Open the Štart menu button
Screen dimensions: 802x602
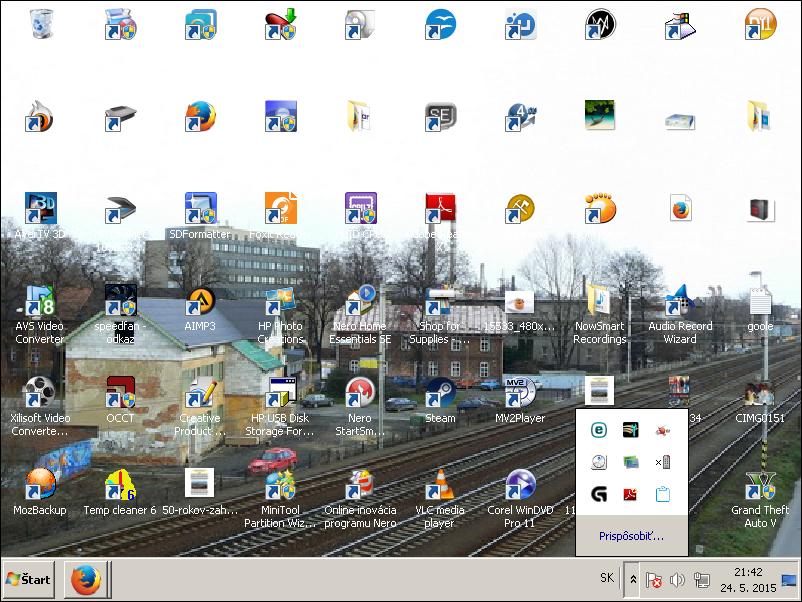coord(29,579)
